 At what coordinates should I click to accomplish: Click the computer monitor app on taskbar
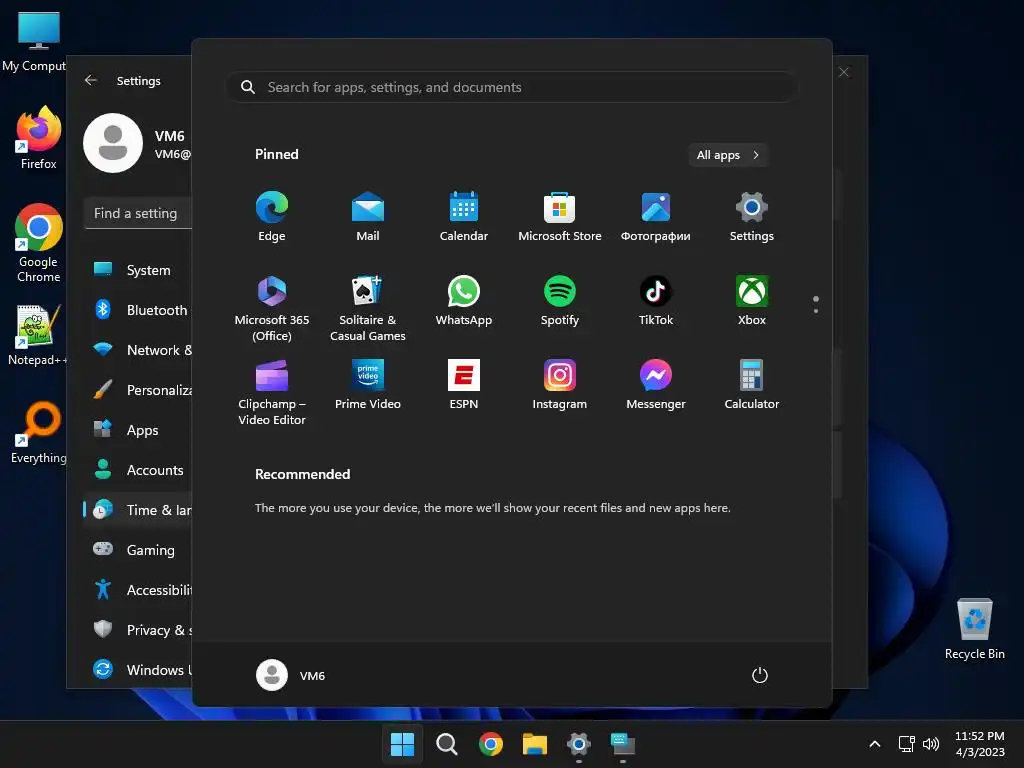pyautogui.click(x=623, y=744)
